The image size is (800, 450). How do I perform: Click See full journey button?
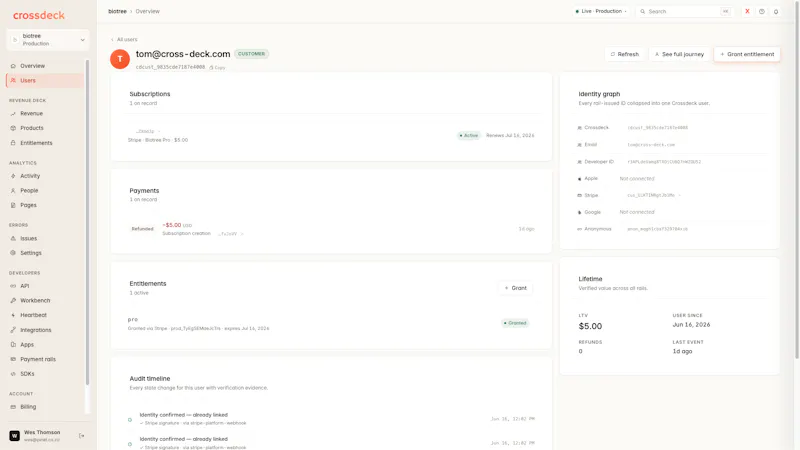click(680, 54)
